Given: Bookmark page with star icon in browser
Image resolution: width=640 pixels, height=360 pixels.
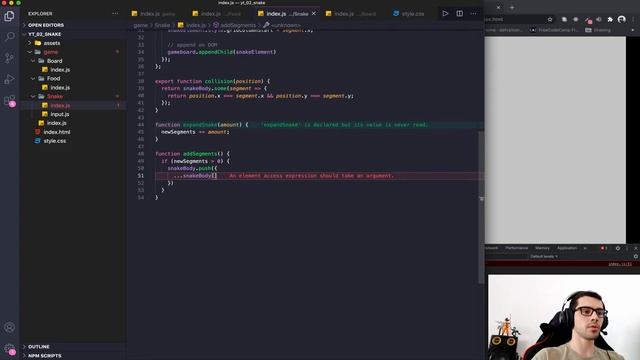Looking at the screenshot, I should click(550, 19).
